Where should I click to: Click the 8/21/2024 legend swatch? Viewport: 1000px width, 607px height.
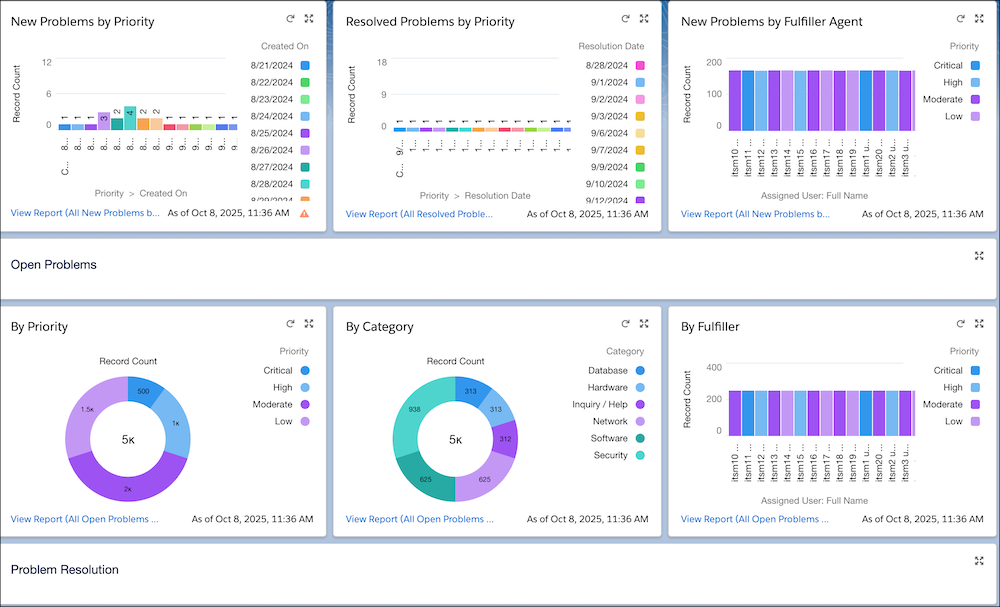pos(305,65)
